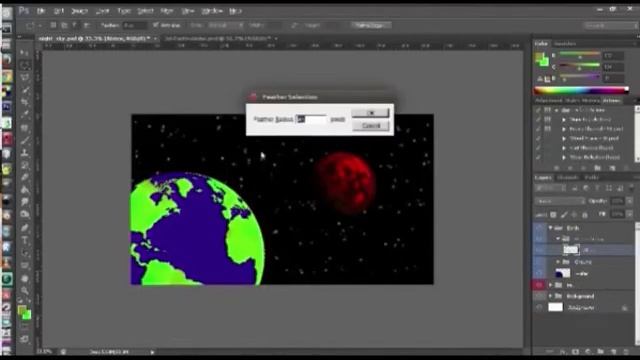Open the layer filter kind dropdown
Screen dimensions: 640x360
pos(549,188)
